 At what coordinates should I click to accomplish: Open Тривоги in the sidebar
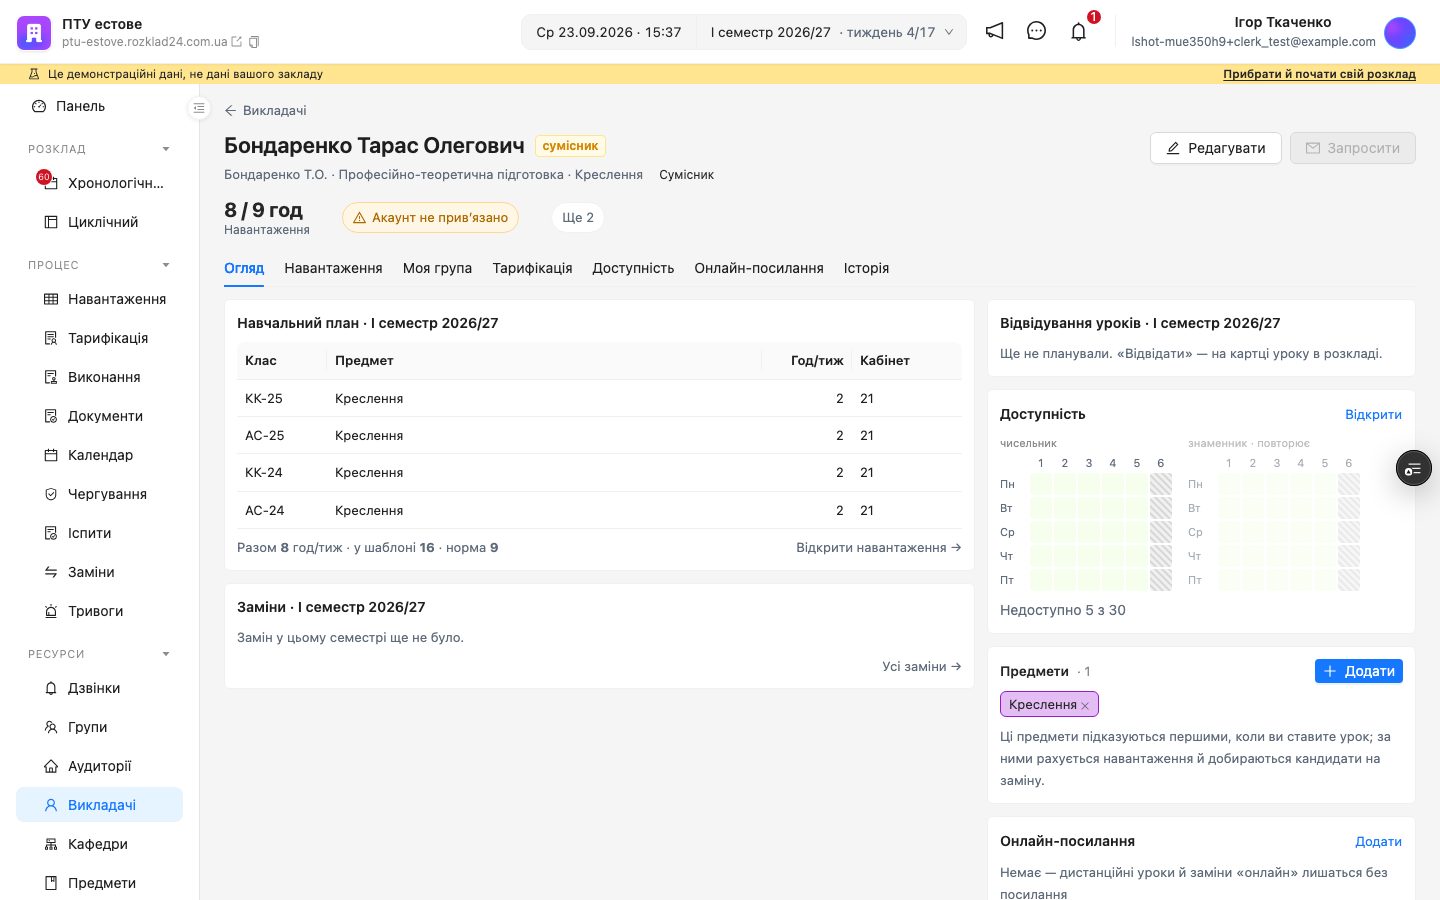pyautogui.click(x=99, y=611)
